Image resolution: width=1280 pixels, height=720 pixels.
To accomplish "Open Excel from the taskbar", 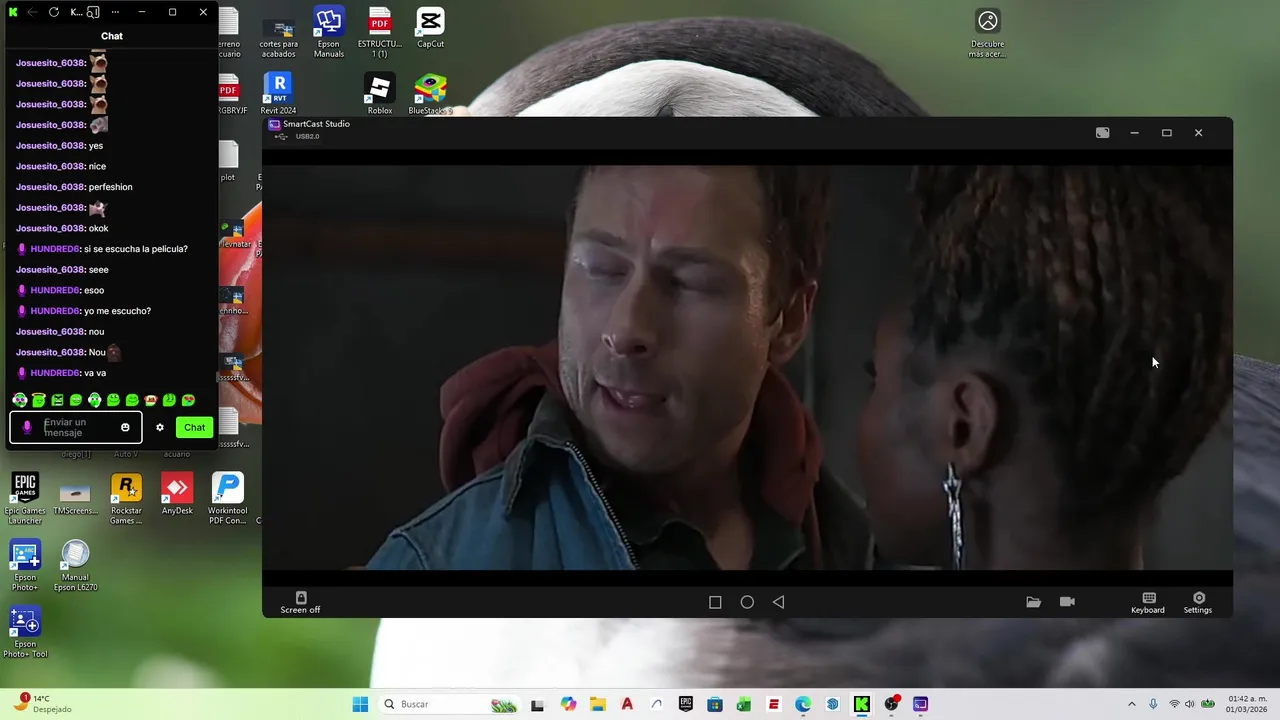I will pos(744,704).
